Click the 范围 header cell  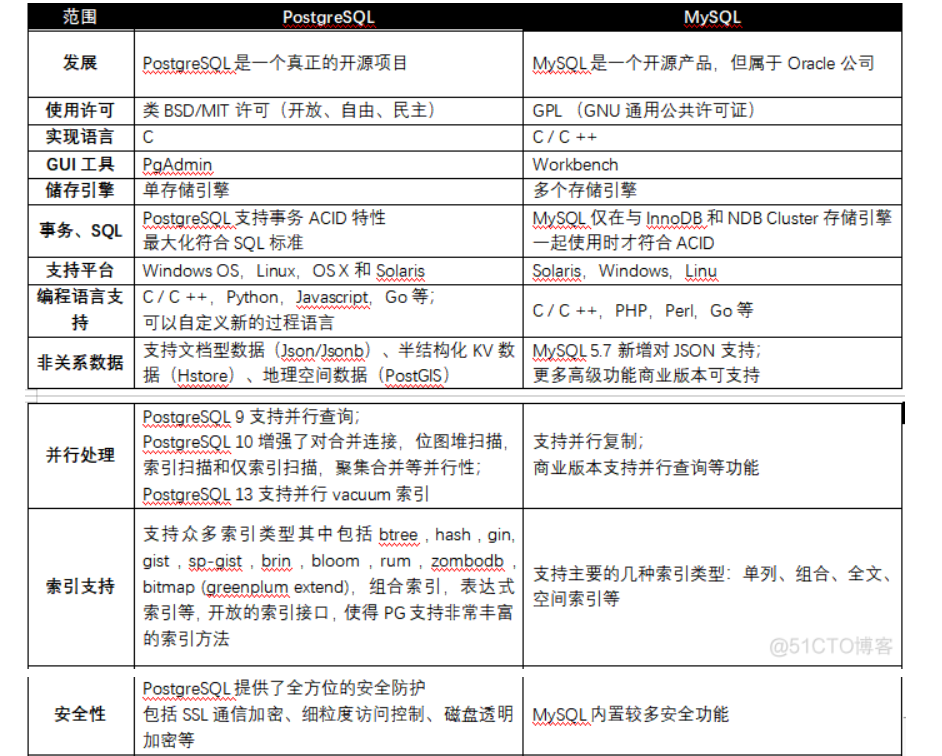[80, 17]
